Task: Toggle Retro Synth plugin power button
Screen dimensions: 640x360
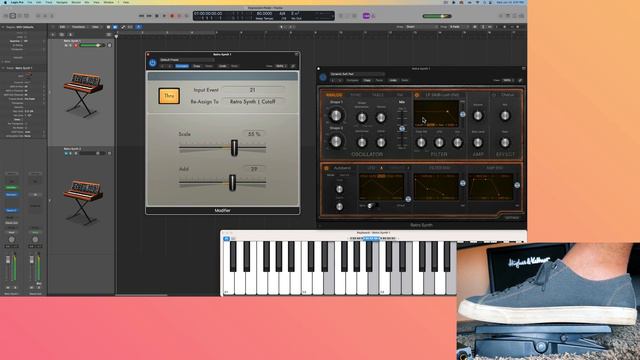Action: (323, 77)
